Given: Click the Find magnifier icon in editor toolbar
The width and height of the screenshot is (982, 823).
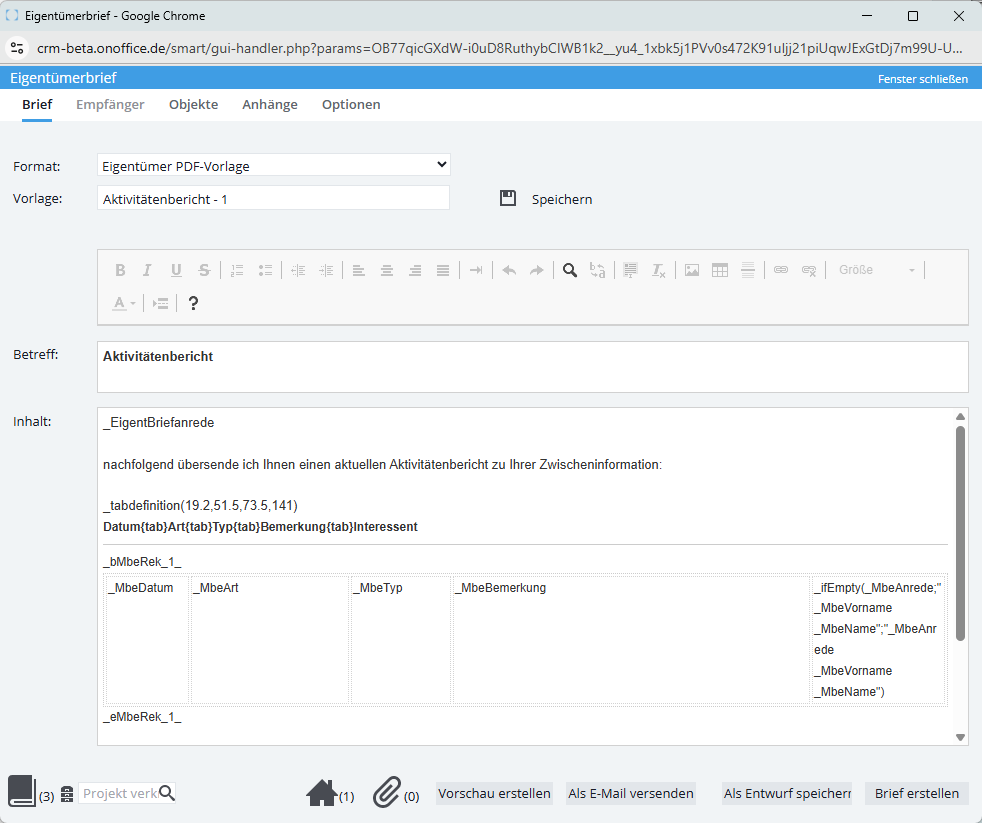Looking at the screenshot, I should [x=569, y=270].
